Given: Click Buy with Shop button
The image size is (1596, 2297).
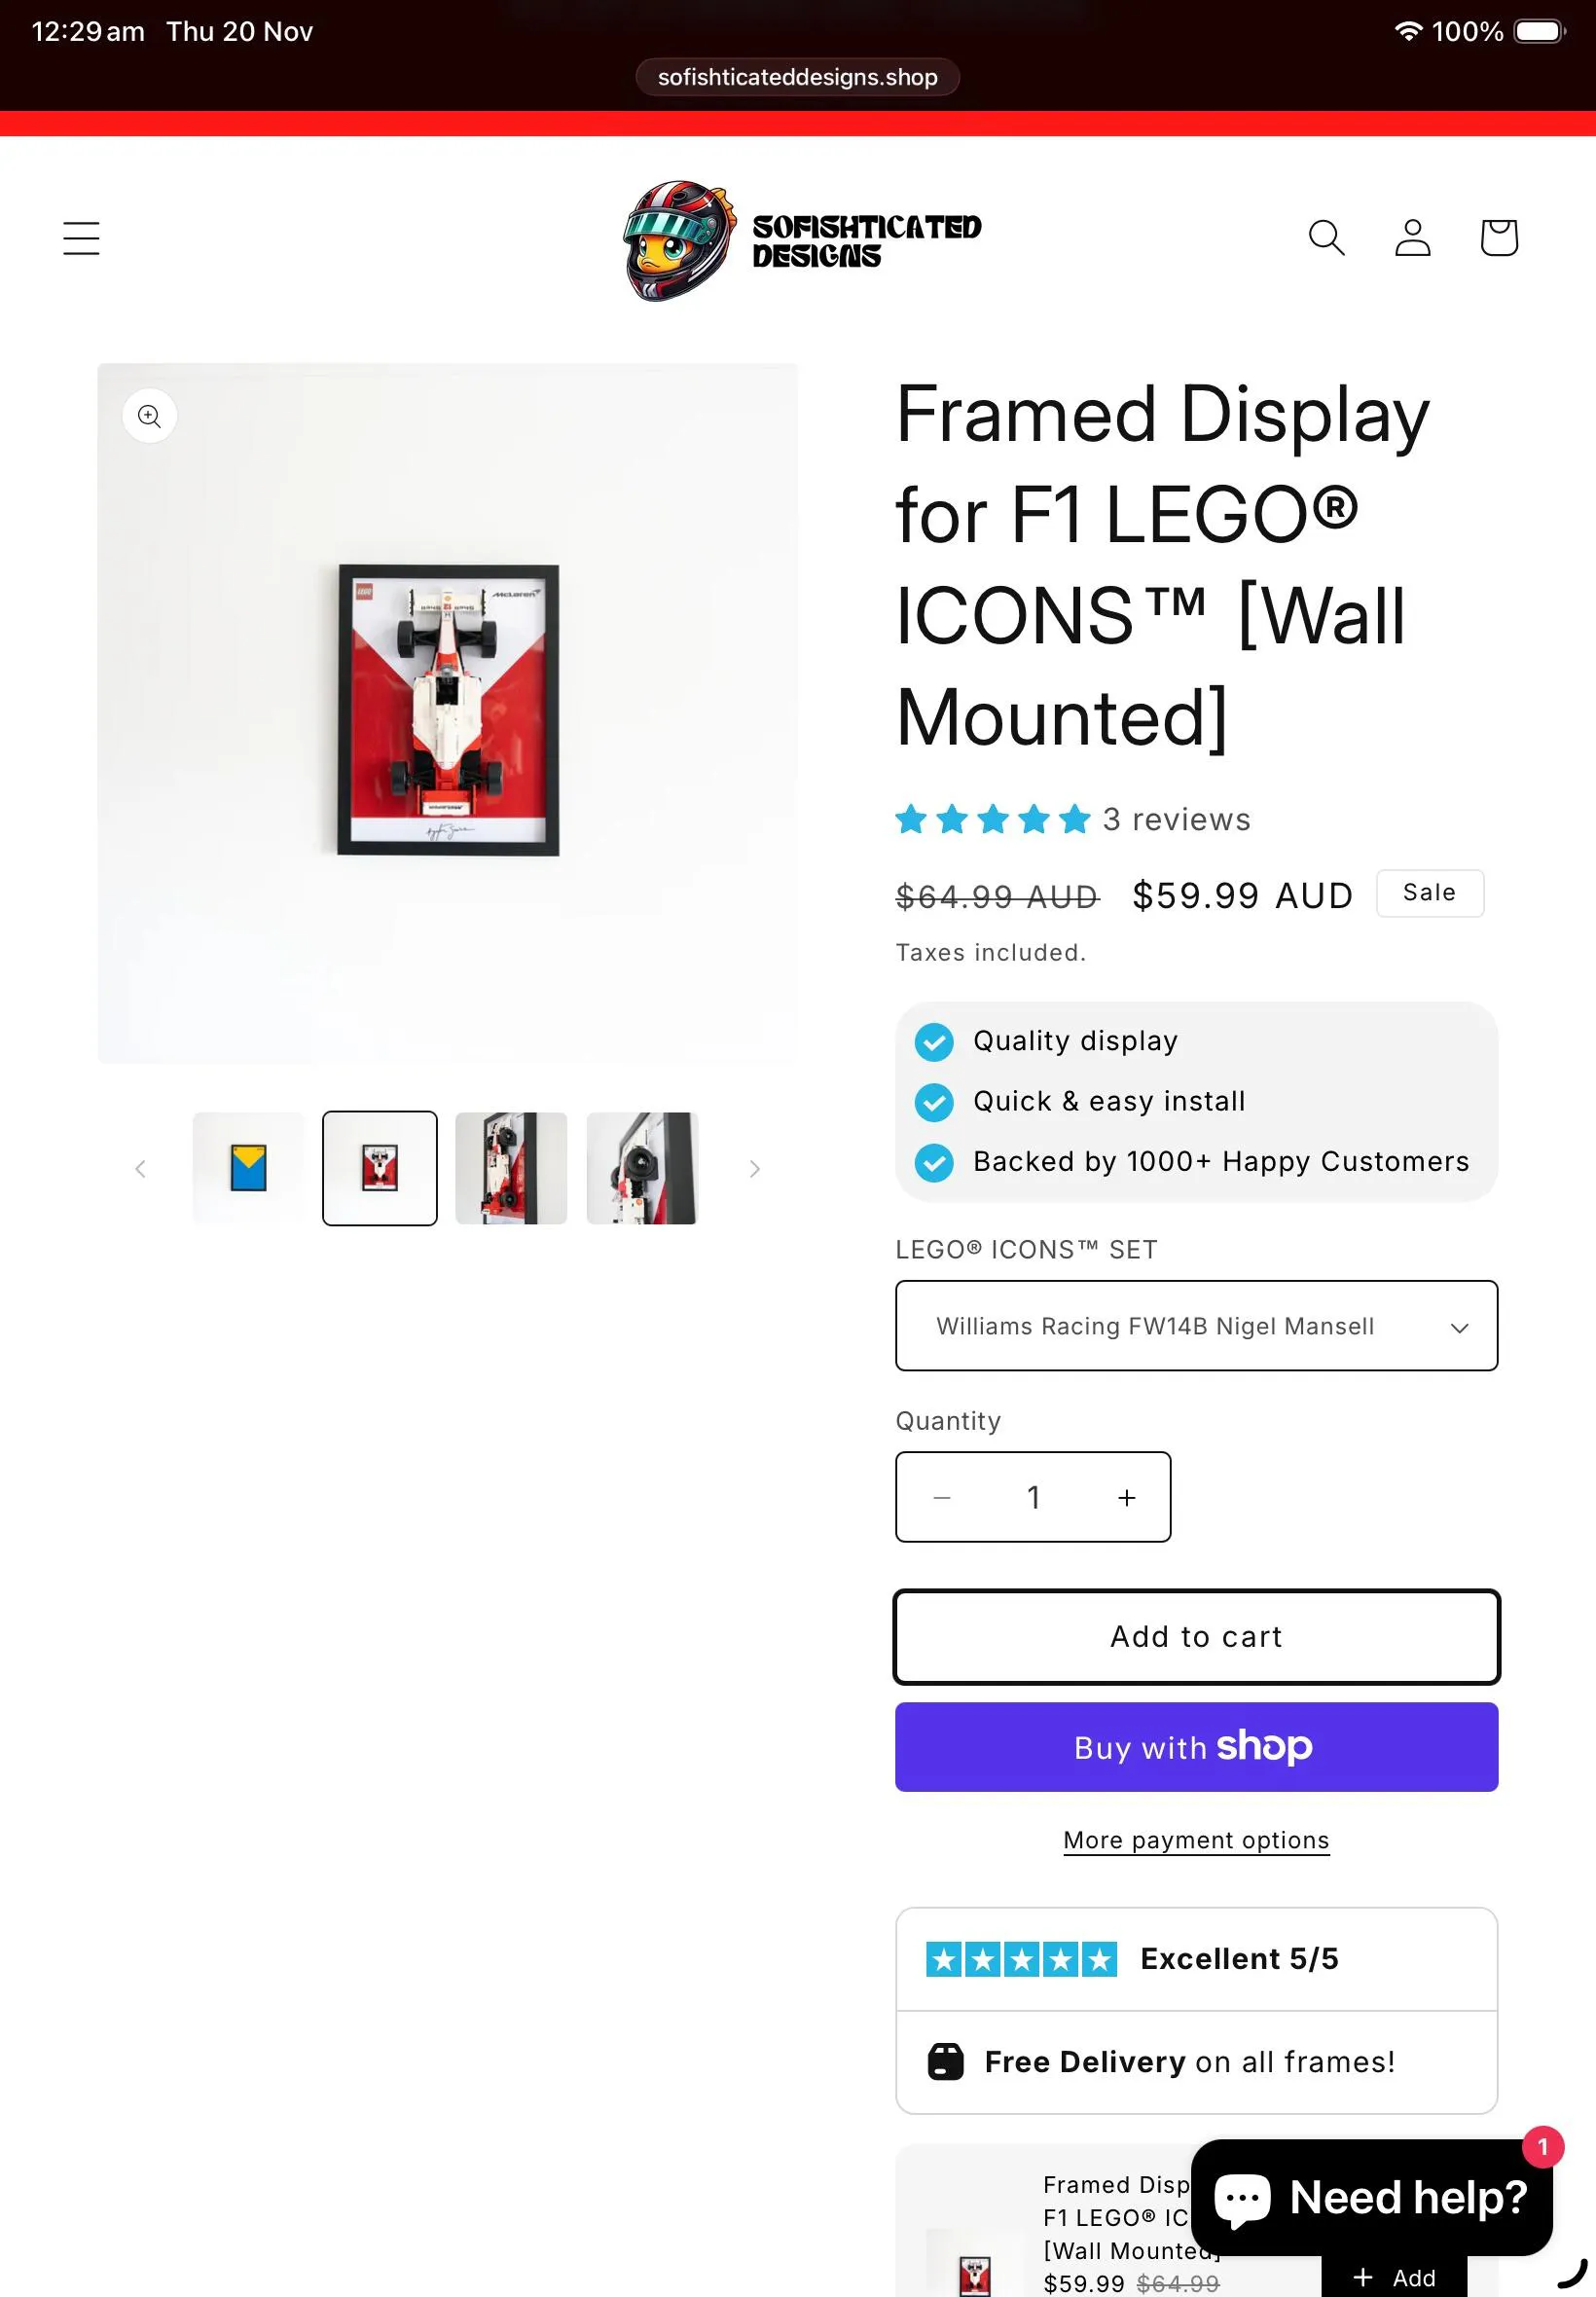Looking at the screenshot, I should coord(1196,1747).
